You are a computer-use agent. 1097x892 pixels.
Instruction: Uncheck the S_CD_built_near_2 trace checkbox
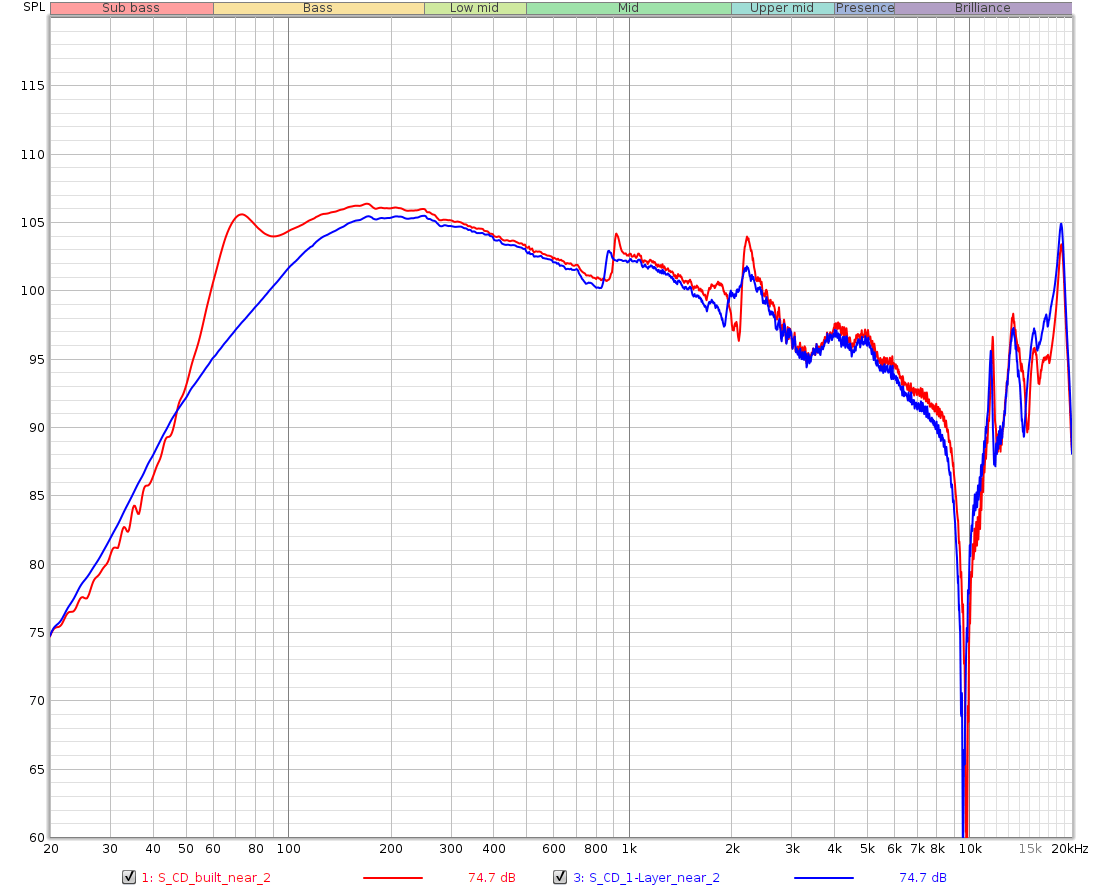click(x=129, y=877)
